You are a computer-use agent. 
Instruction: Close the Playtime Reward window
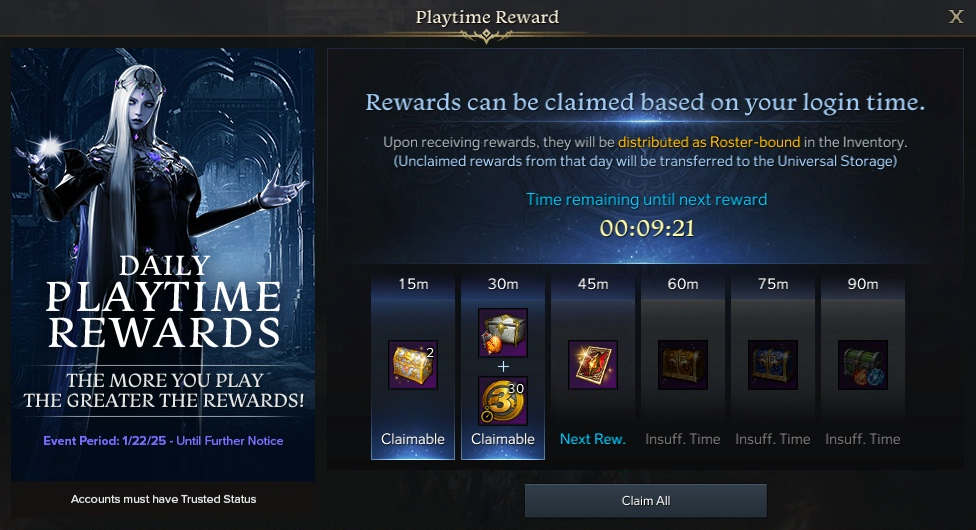click(956, 16)
